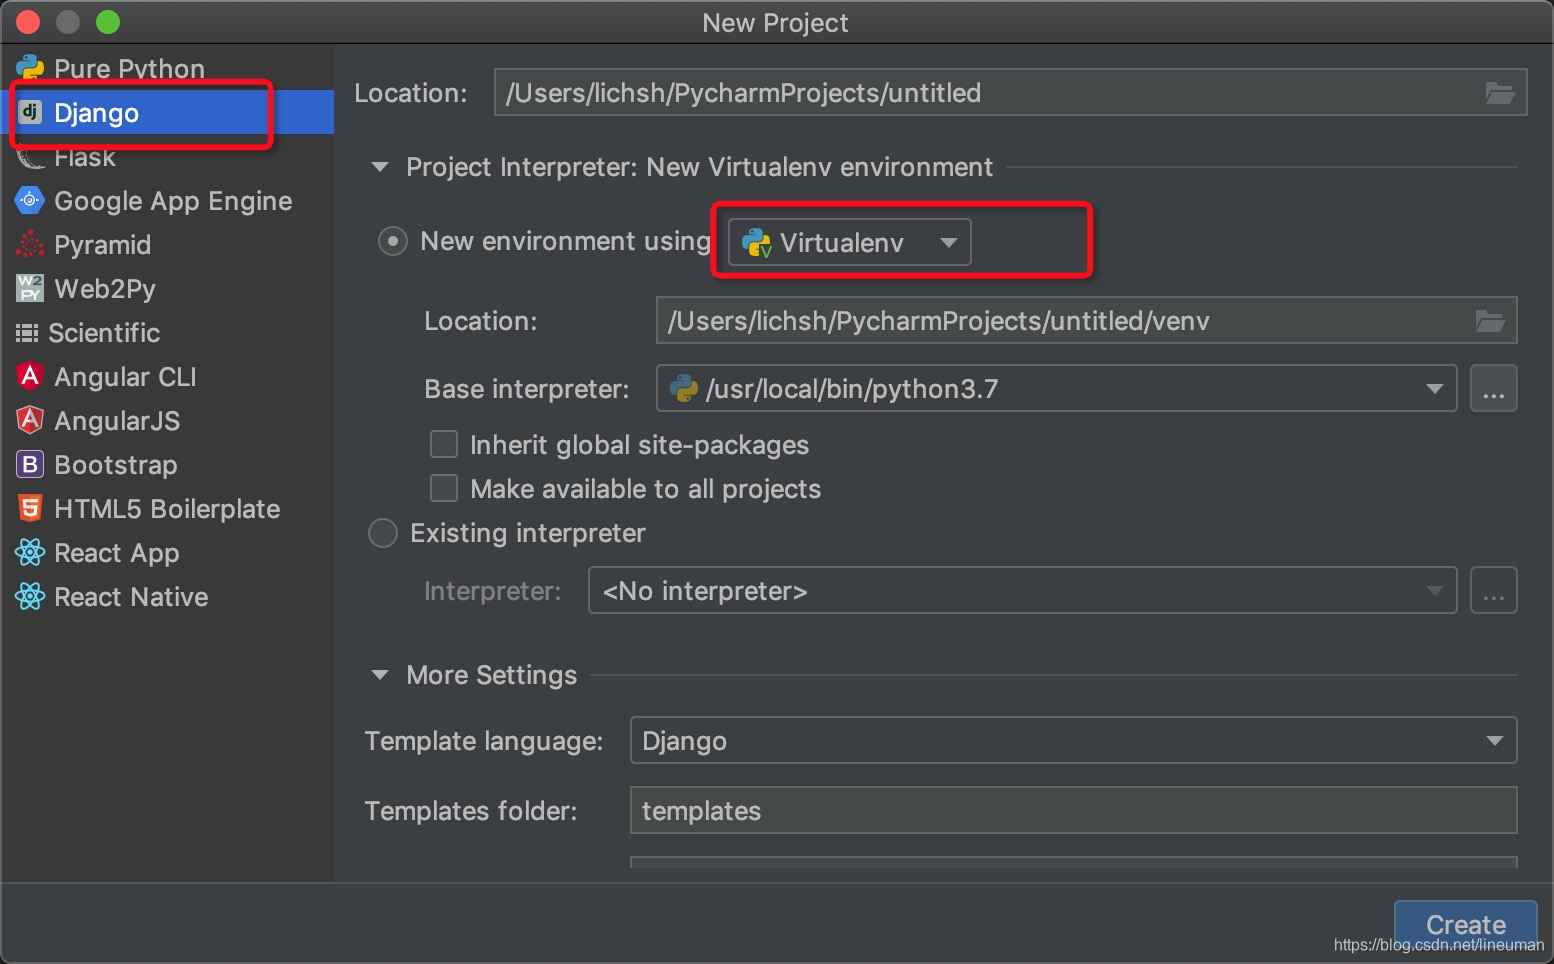Viewport: 1554px width, 964px height.
Task: Pick the Pyramid project type
Action: tap(167, 245)
